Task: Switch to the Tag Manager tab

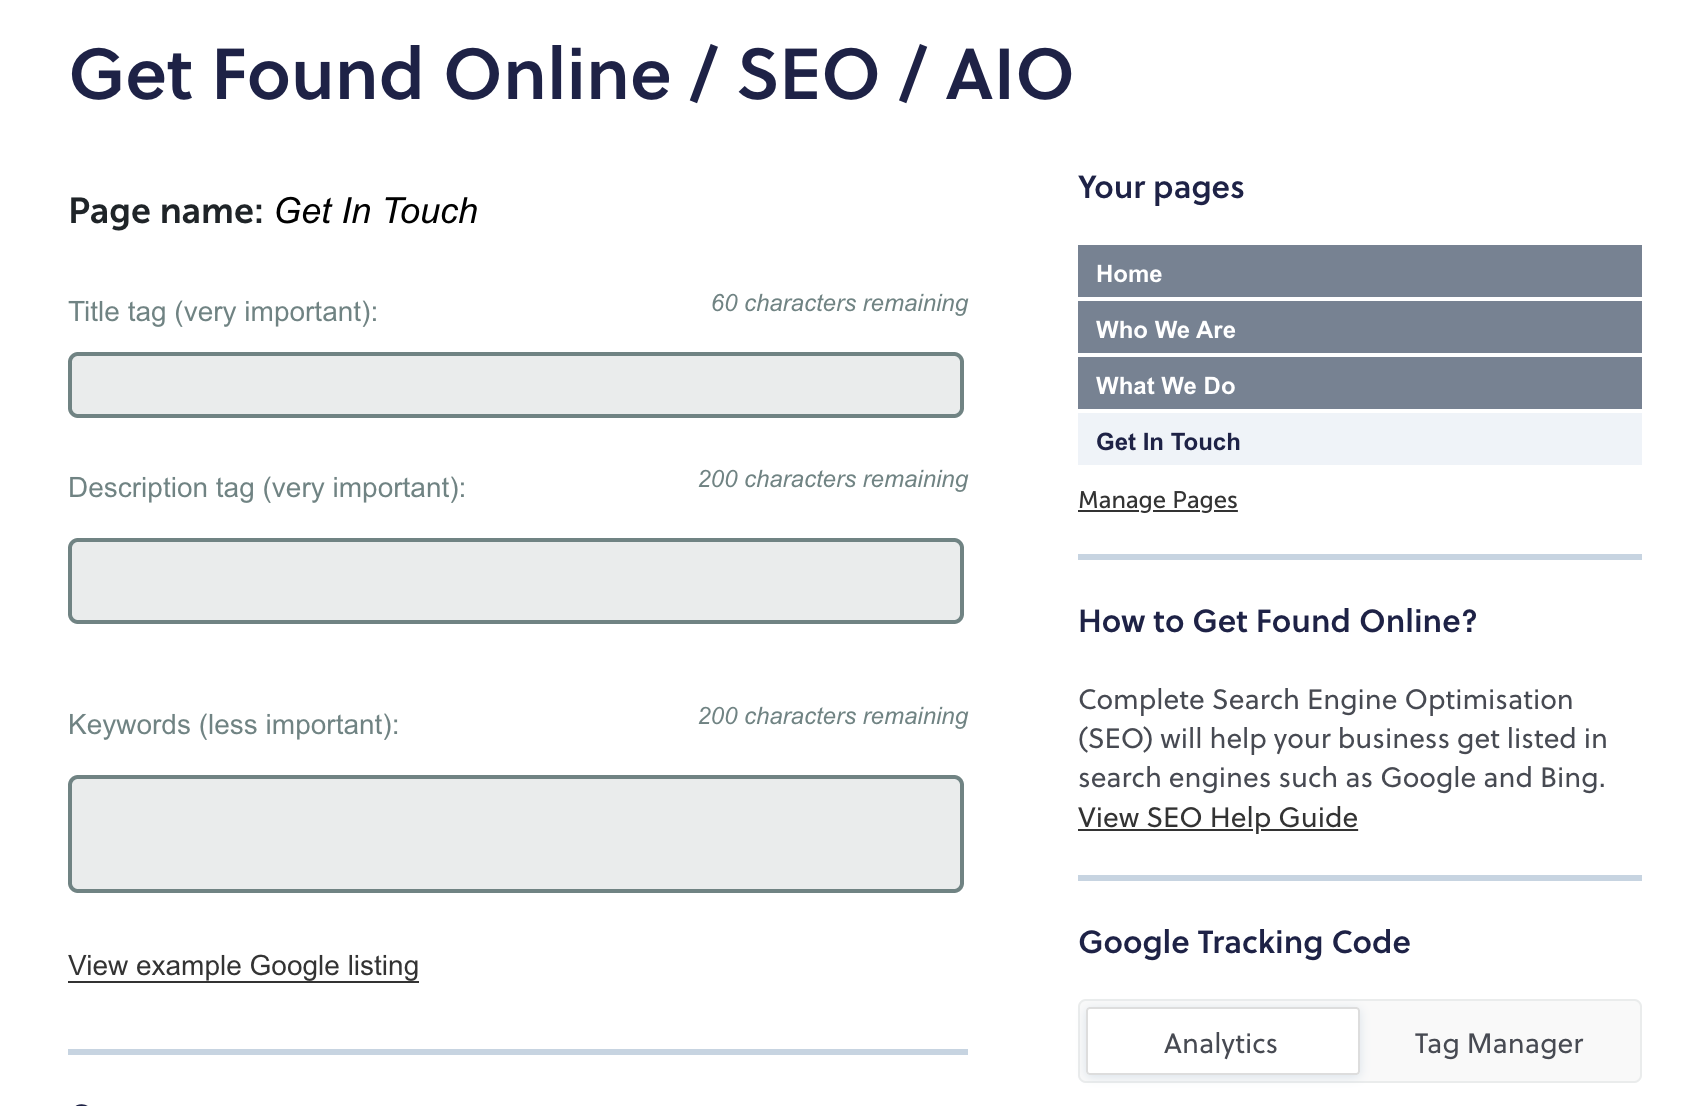Action: (1498, 1043)
